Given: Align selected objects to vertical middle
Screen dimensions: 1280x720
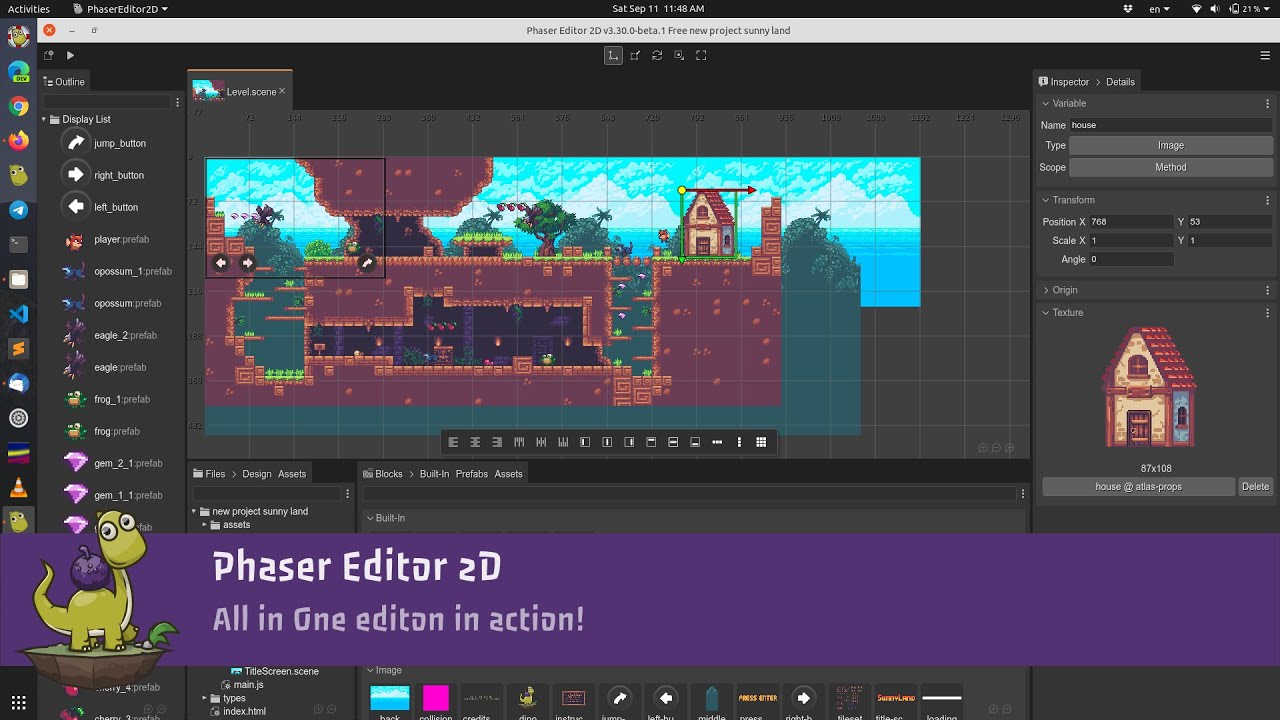Looking at the screenshot, I should (541, 442).
